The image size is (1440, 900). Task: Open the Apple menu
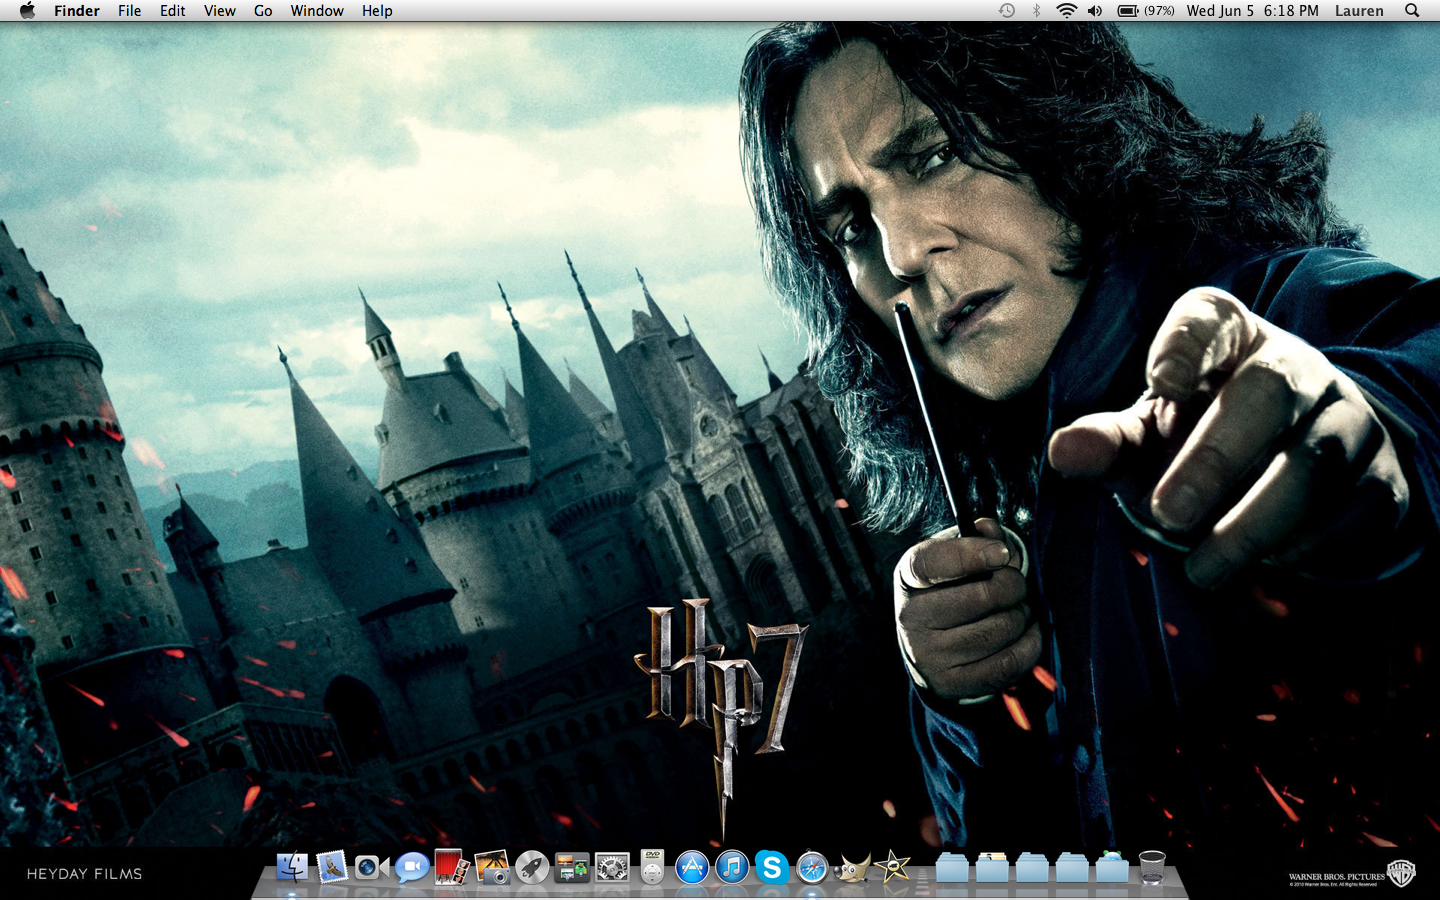click(x=27, y=11)
